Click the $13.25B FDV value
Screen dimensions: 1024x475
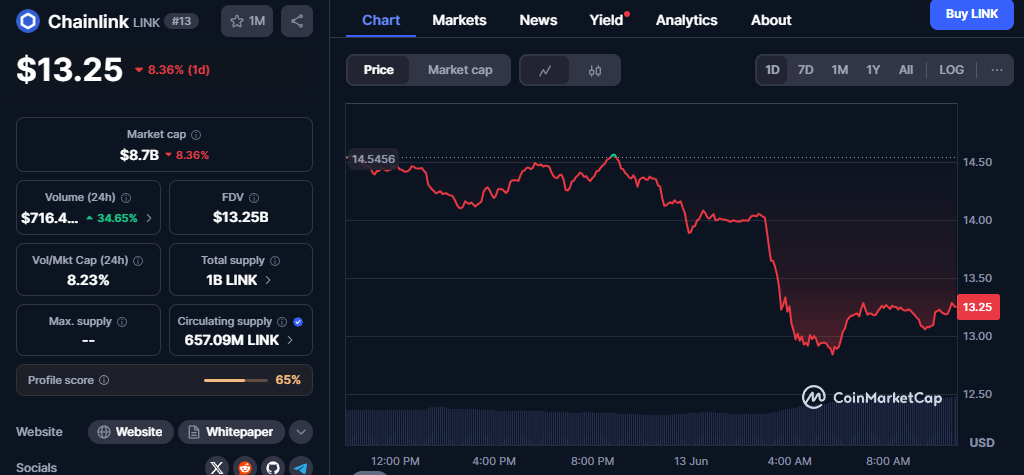point(240,218)
